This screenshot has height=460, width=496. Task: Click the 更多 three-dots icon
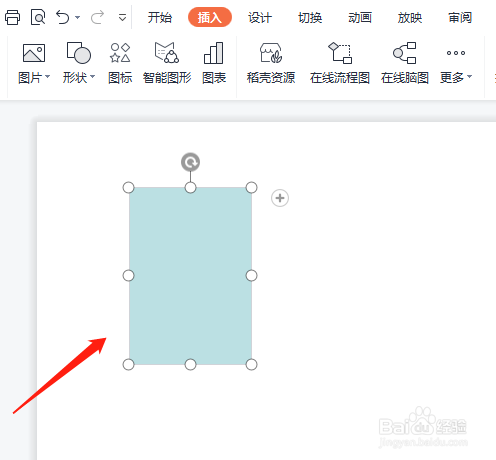tap(456, 53)
